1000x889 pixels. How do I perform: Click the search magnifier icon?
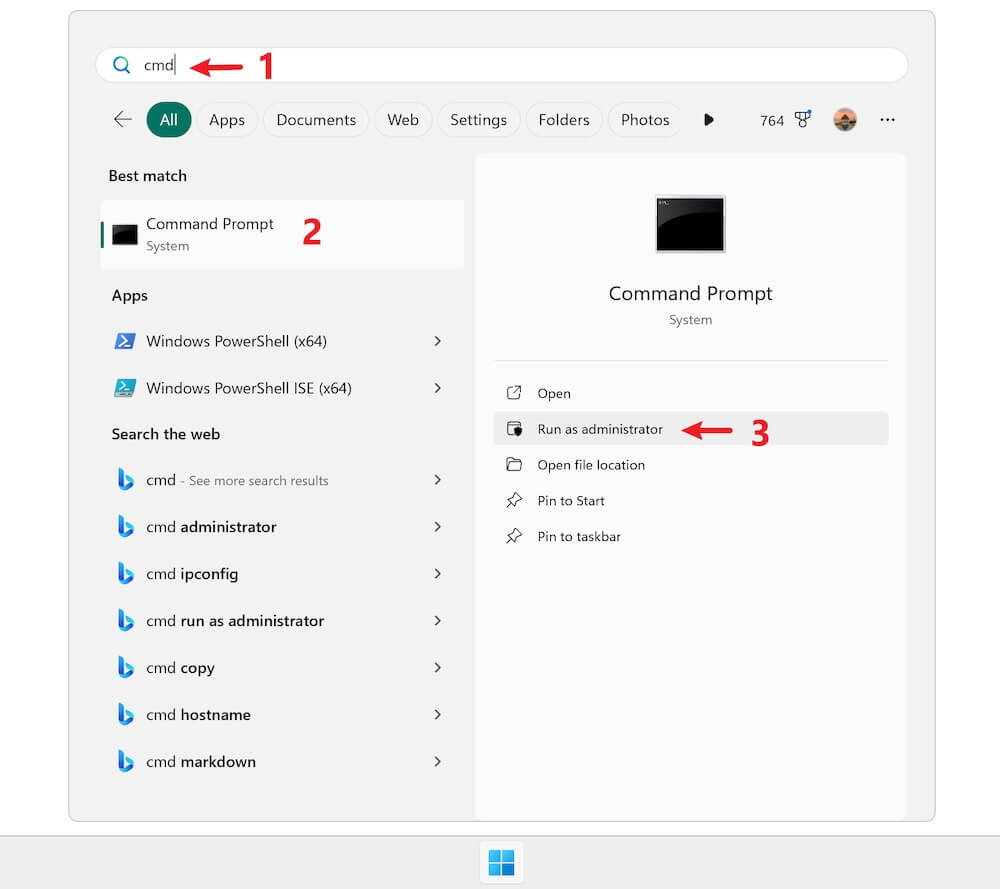[121, 65]
